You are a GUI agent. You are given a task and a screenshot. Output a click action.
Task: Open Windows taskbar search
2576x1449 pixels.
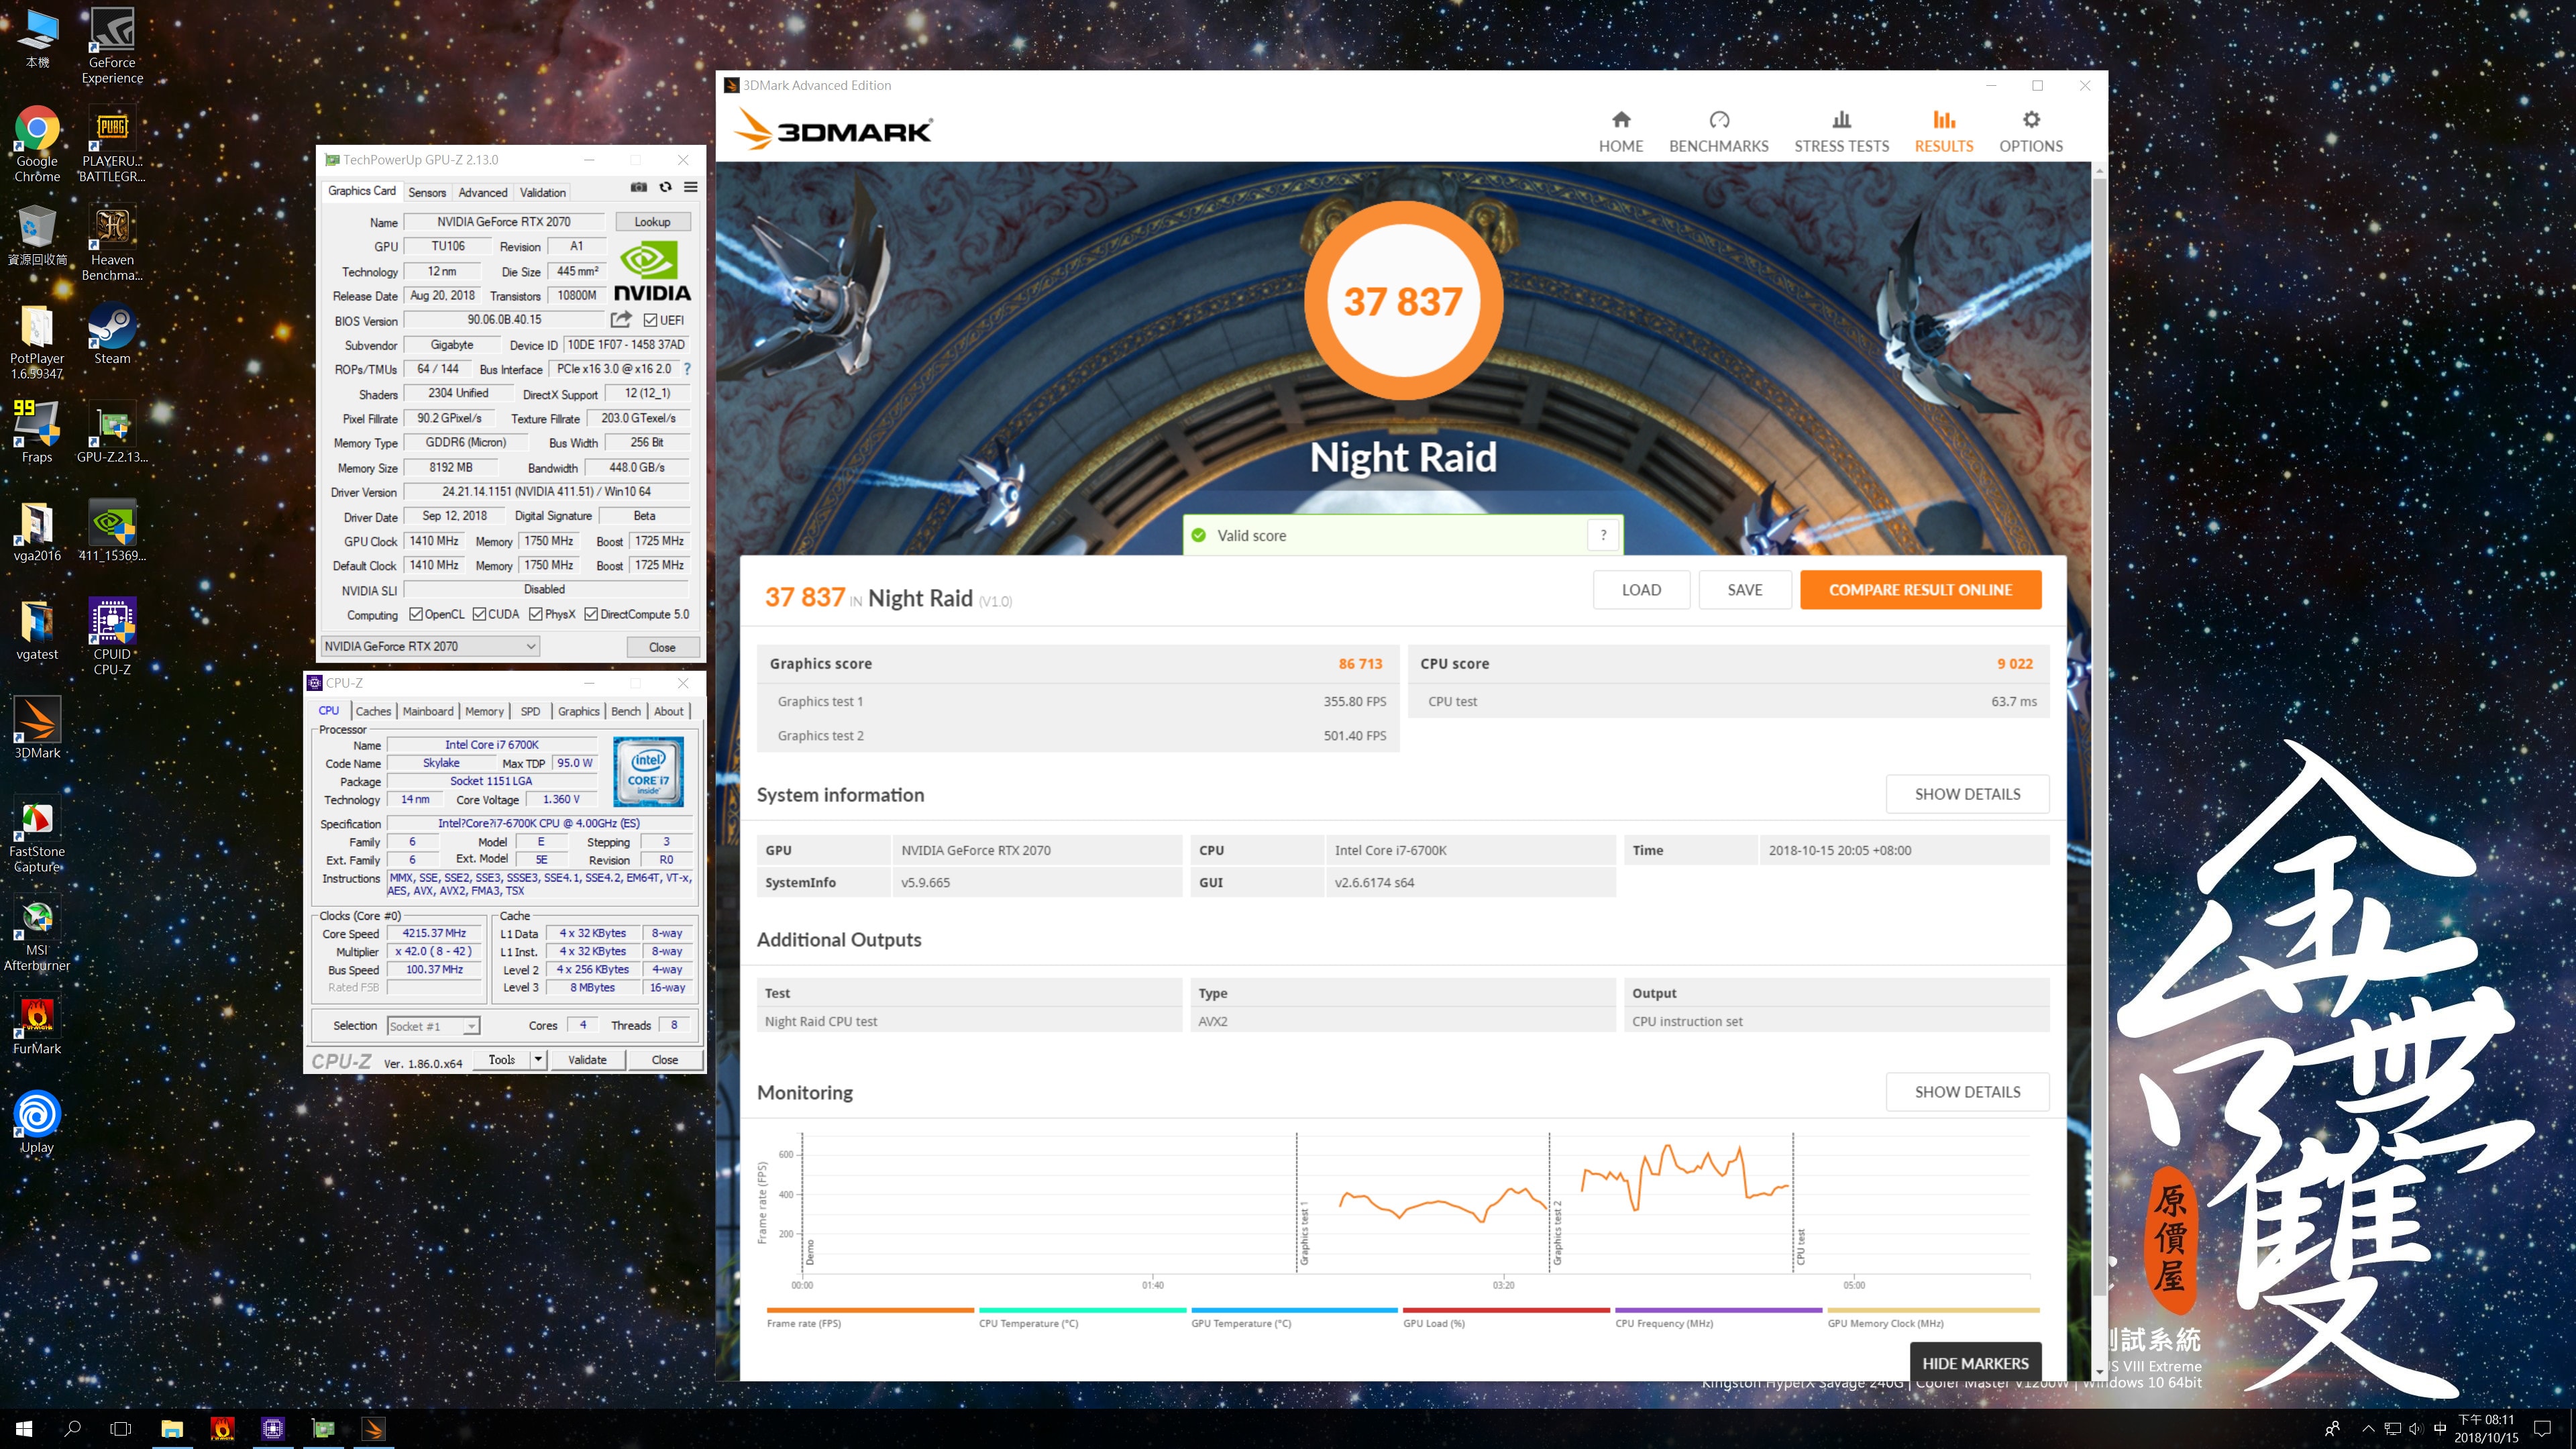pos(72,1429)
